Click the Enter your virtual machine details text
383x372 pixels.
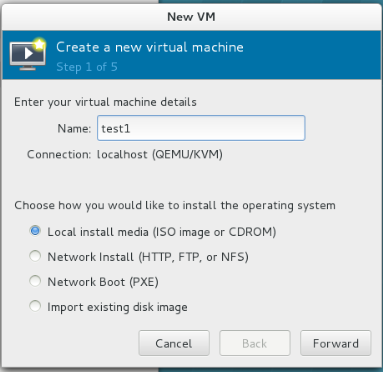(x=105, y=102)
